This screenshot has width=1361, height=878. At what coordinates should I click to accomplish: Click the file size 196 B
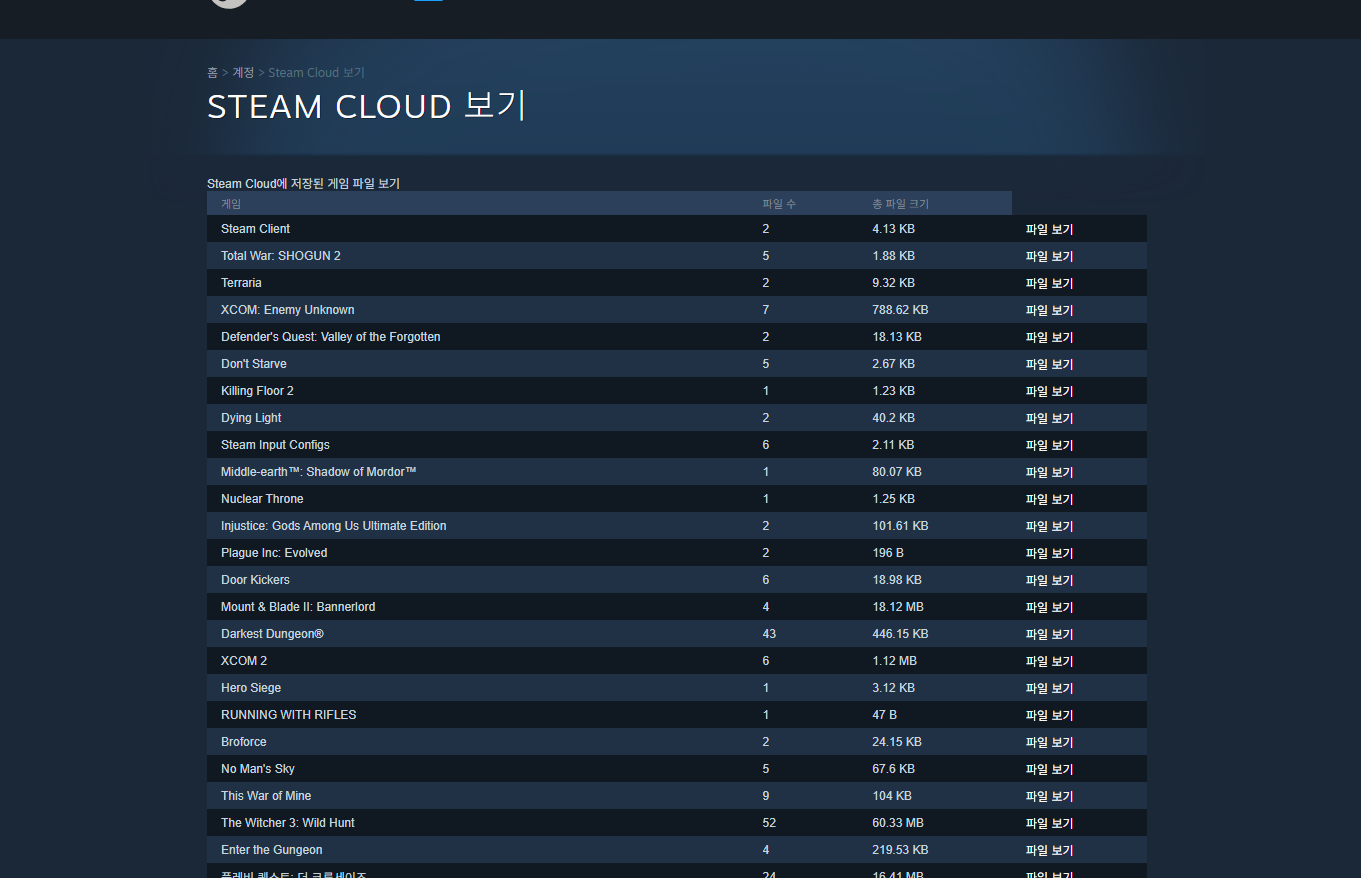pos(888,553)
